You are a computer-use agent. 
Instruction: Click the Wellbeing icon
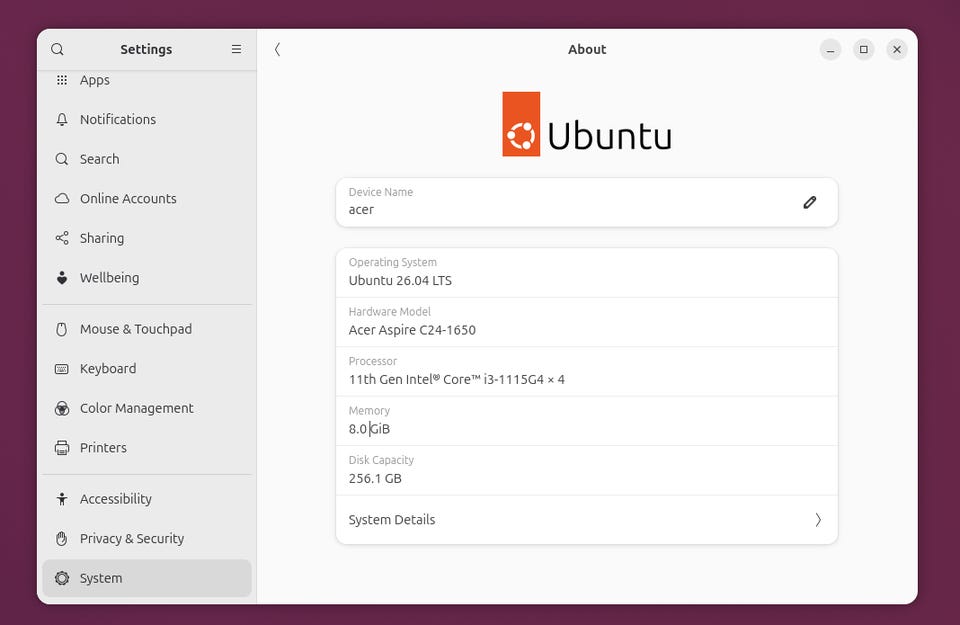pos(62,278)
